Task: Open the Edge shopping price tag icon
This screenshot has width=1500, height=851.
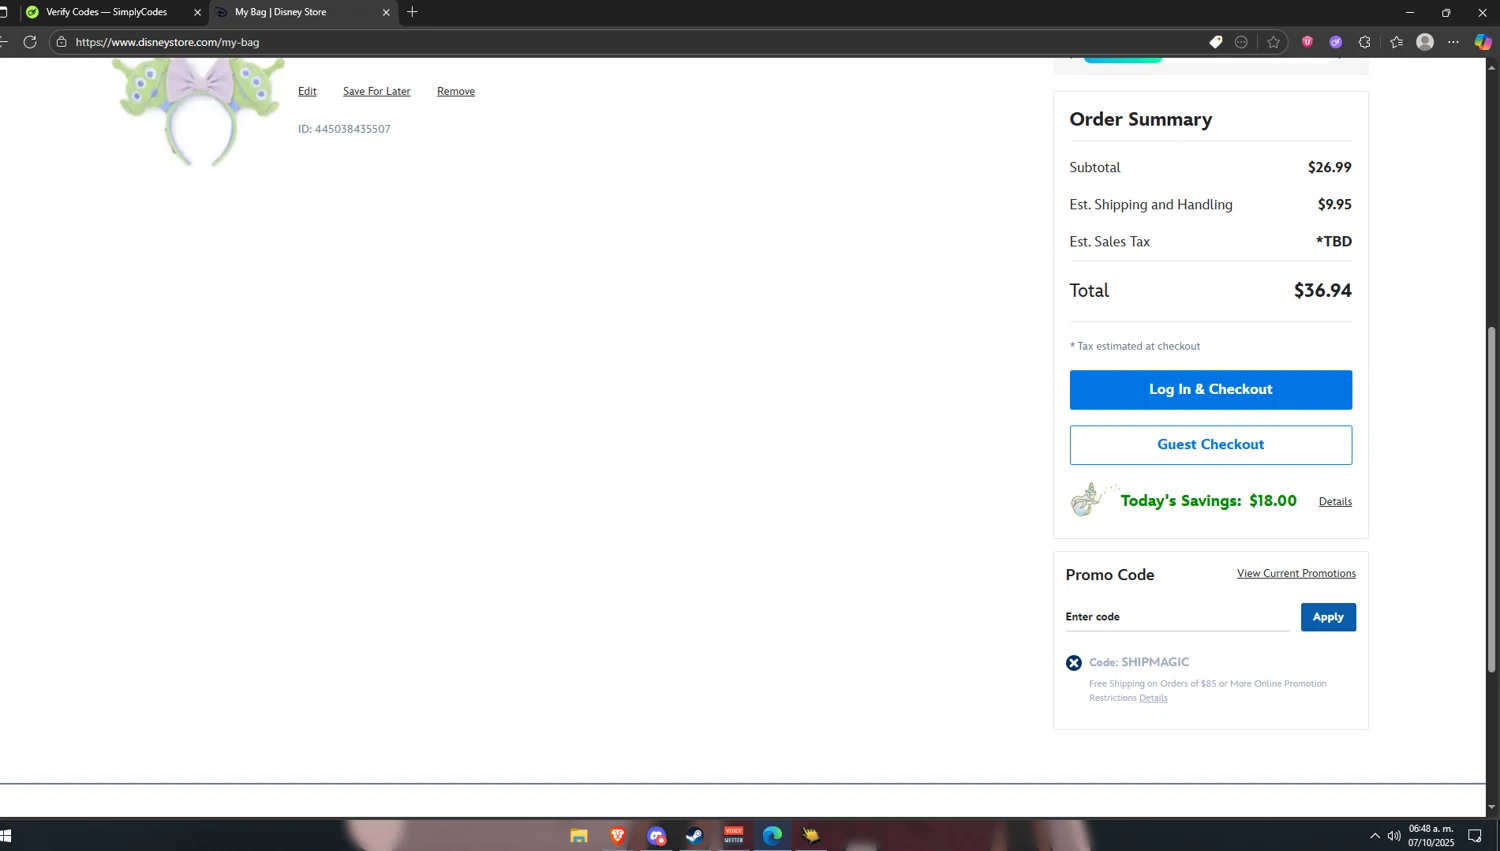Action: click(x=1215, y=42)
